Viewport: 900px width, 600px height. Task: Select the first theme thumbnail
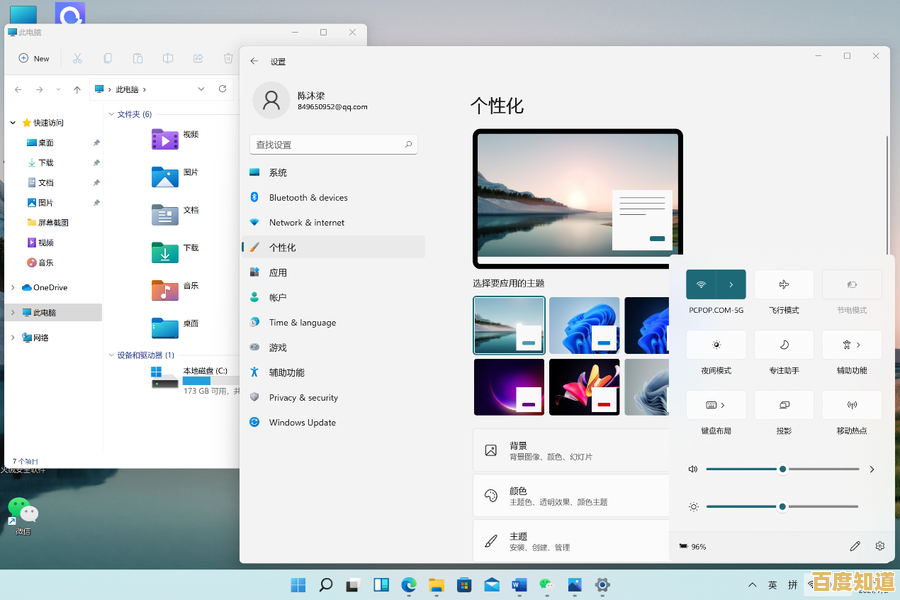pos(509,325)
